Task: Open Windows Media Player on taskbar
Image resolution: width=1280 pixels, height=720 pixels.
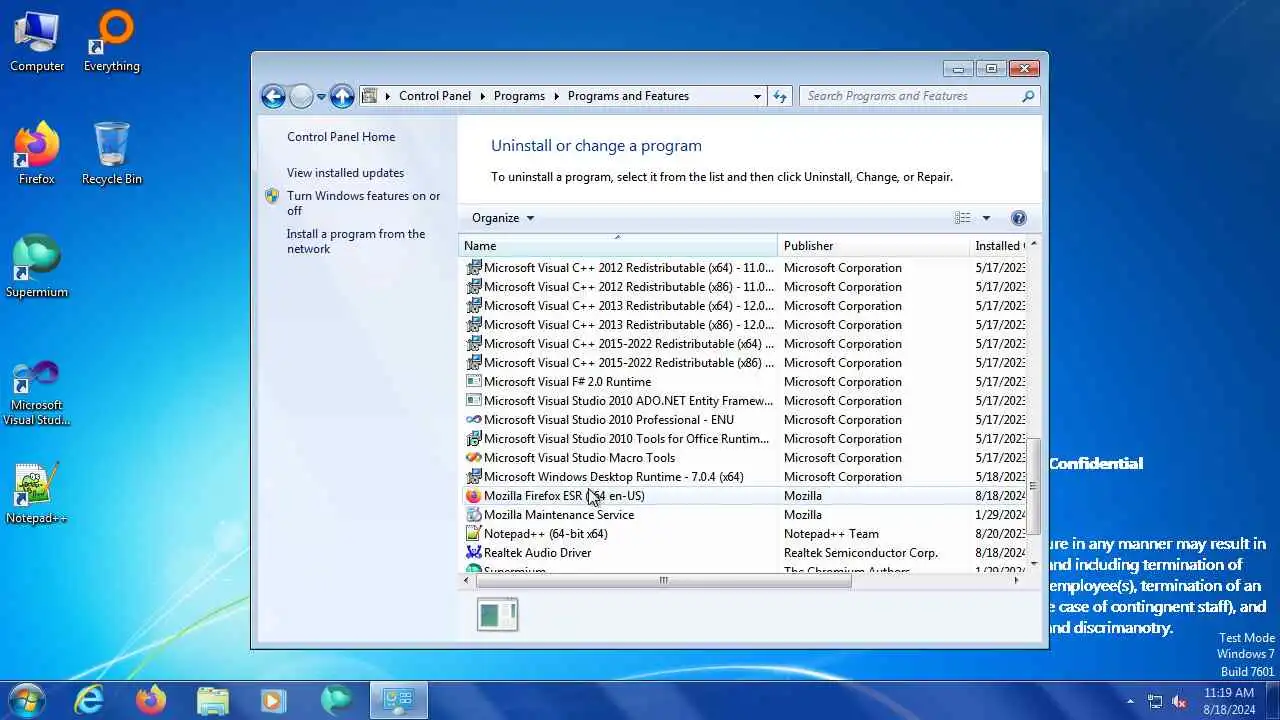Action: click(x=274, y=700)
